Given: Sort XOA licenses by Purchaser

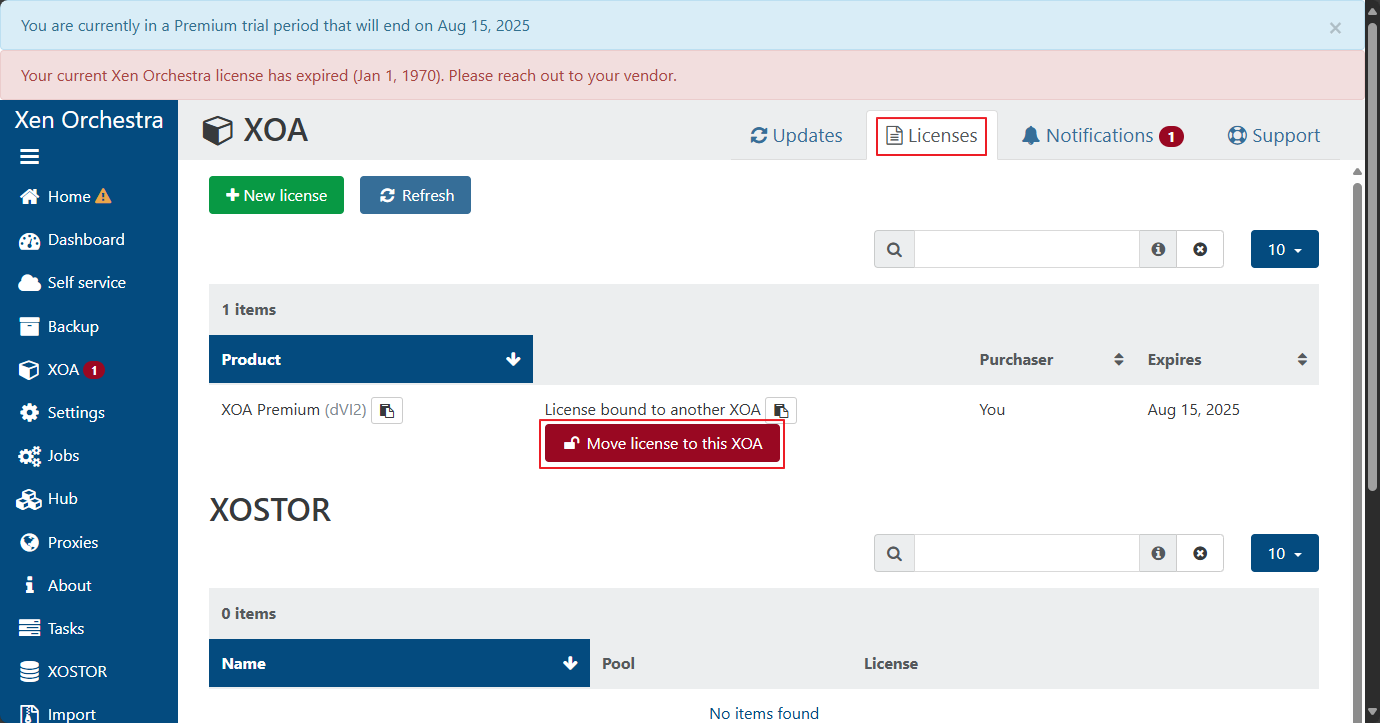Looking at the screenshot, I should click(x=1051, y=359).
